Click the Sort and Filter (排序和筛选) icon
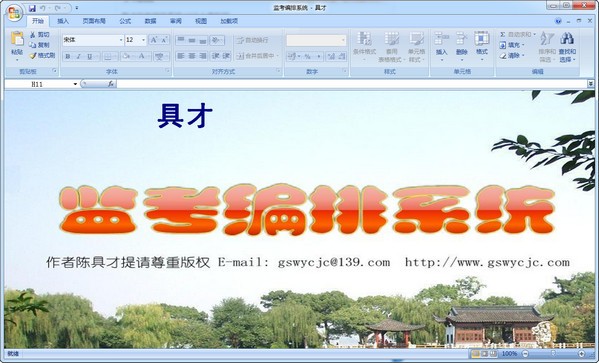599x363 pixels. tap(547, 39)
